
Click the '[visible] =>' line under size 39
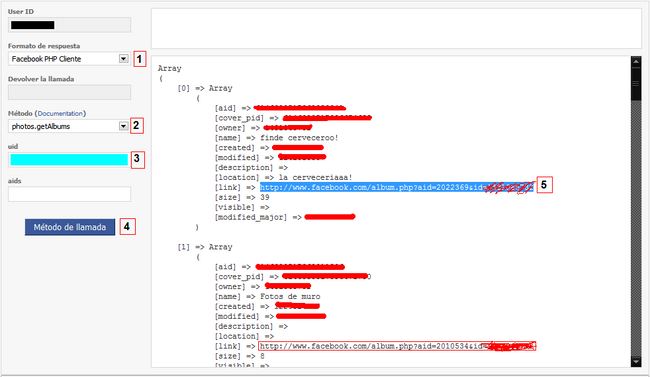click(242, 207)
